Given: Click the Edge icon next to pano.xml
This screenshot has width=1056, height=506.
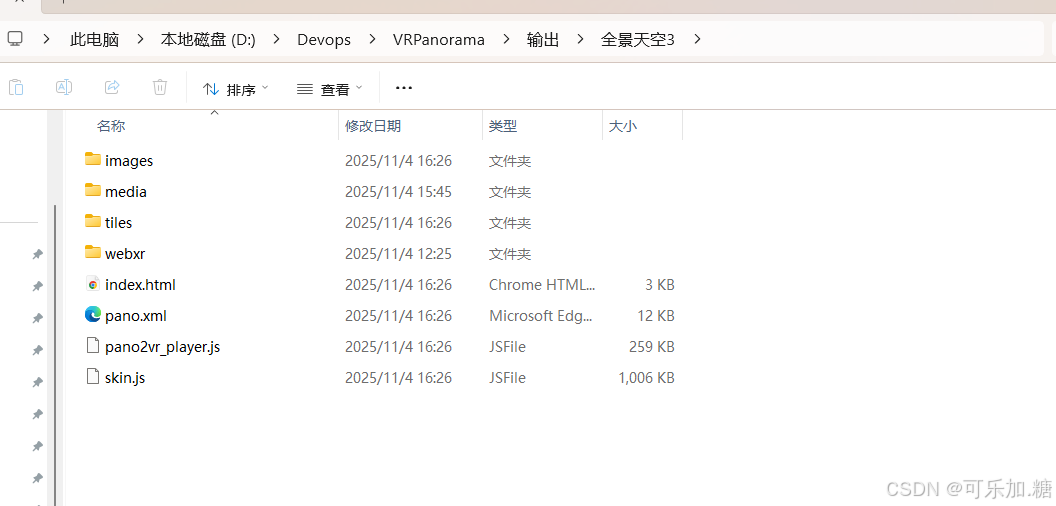Looking at the screenshot, I should pyautogui.click(x=93, y=315).
